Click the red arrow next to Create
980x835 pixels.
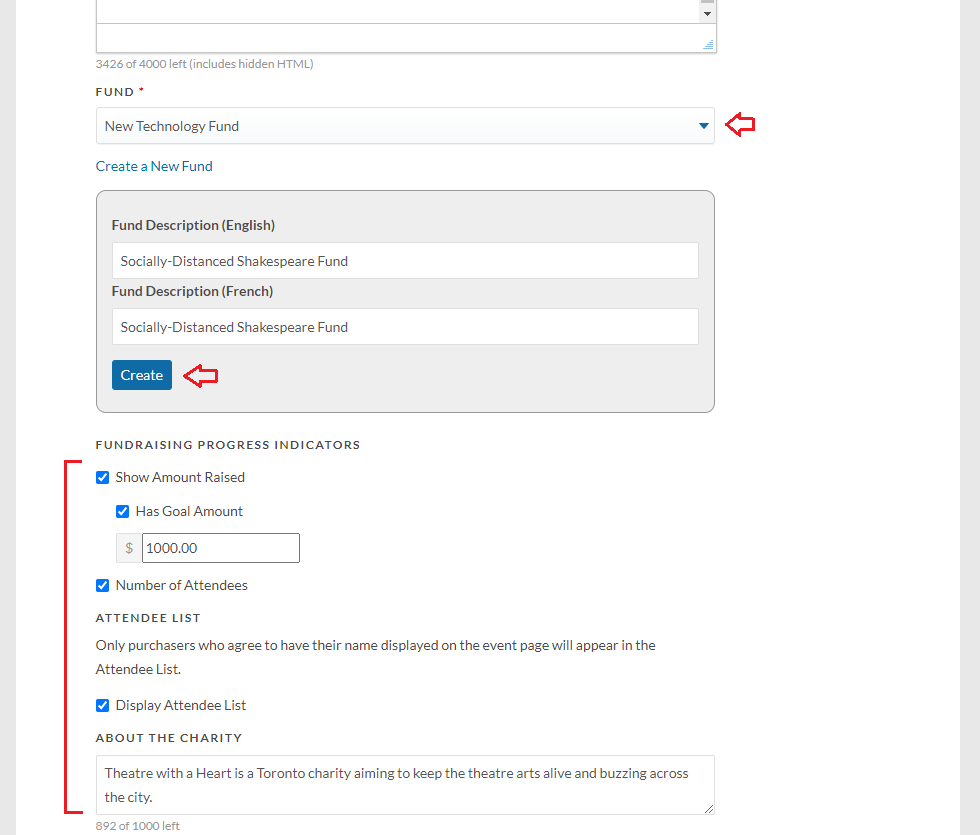tap(201, 376)
